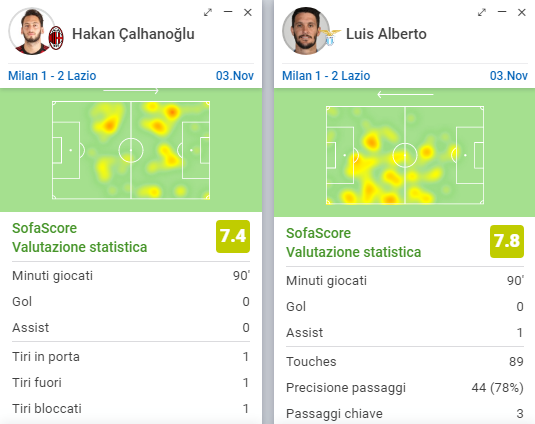Open Luis Alberto's profile photo

pos(306,31)
